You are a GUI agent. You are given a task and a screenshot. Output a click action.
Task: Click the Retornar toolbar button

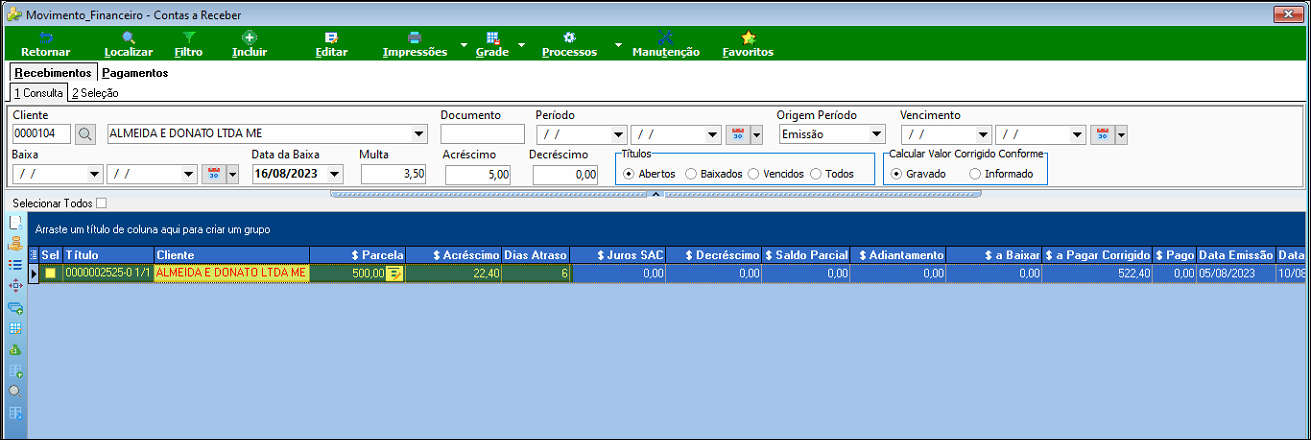(46, 44)
